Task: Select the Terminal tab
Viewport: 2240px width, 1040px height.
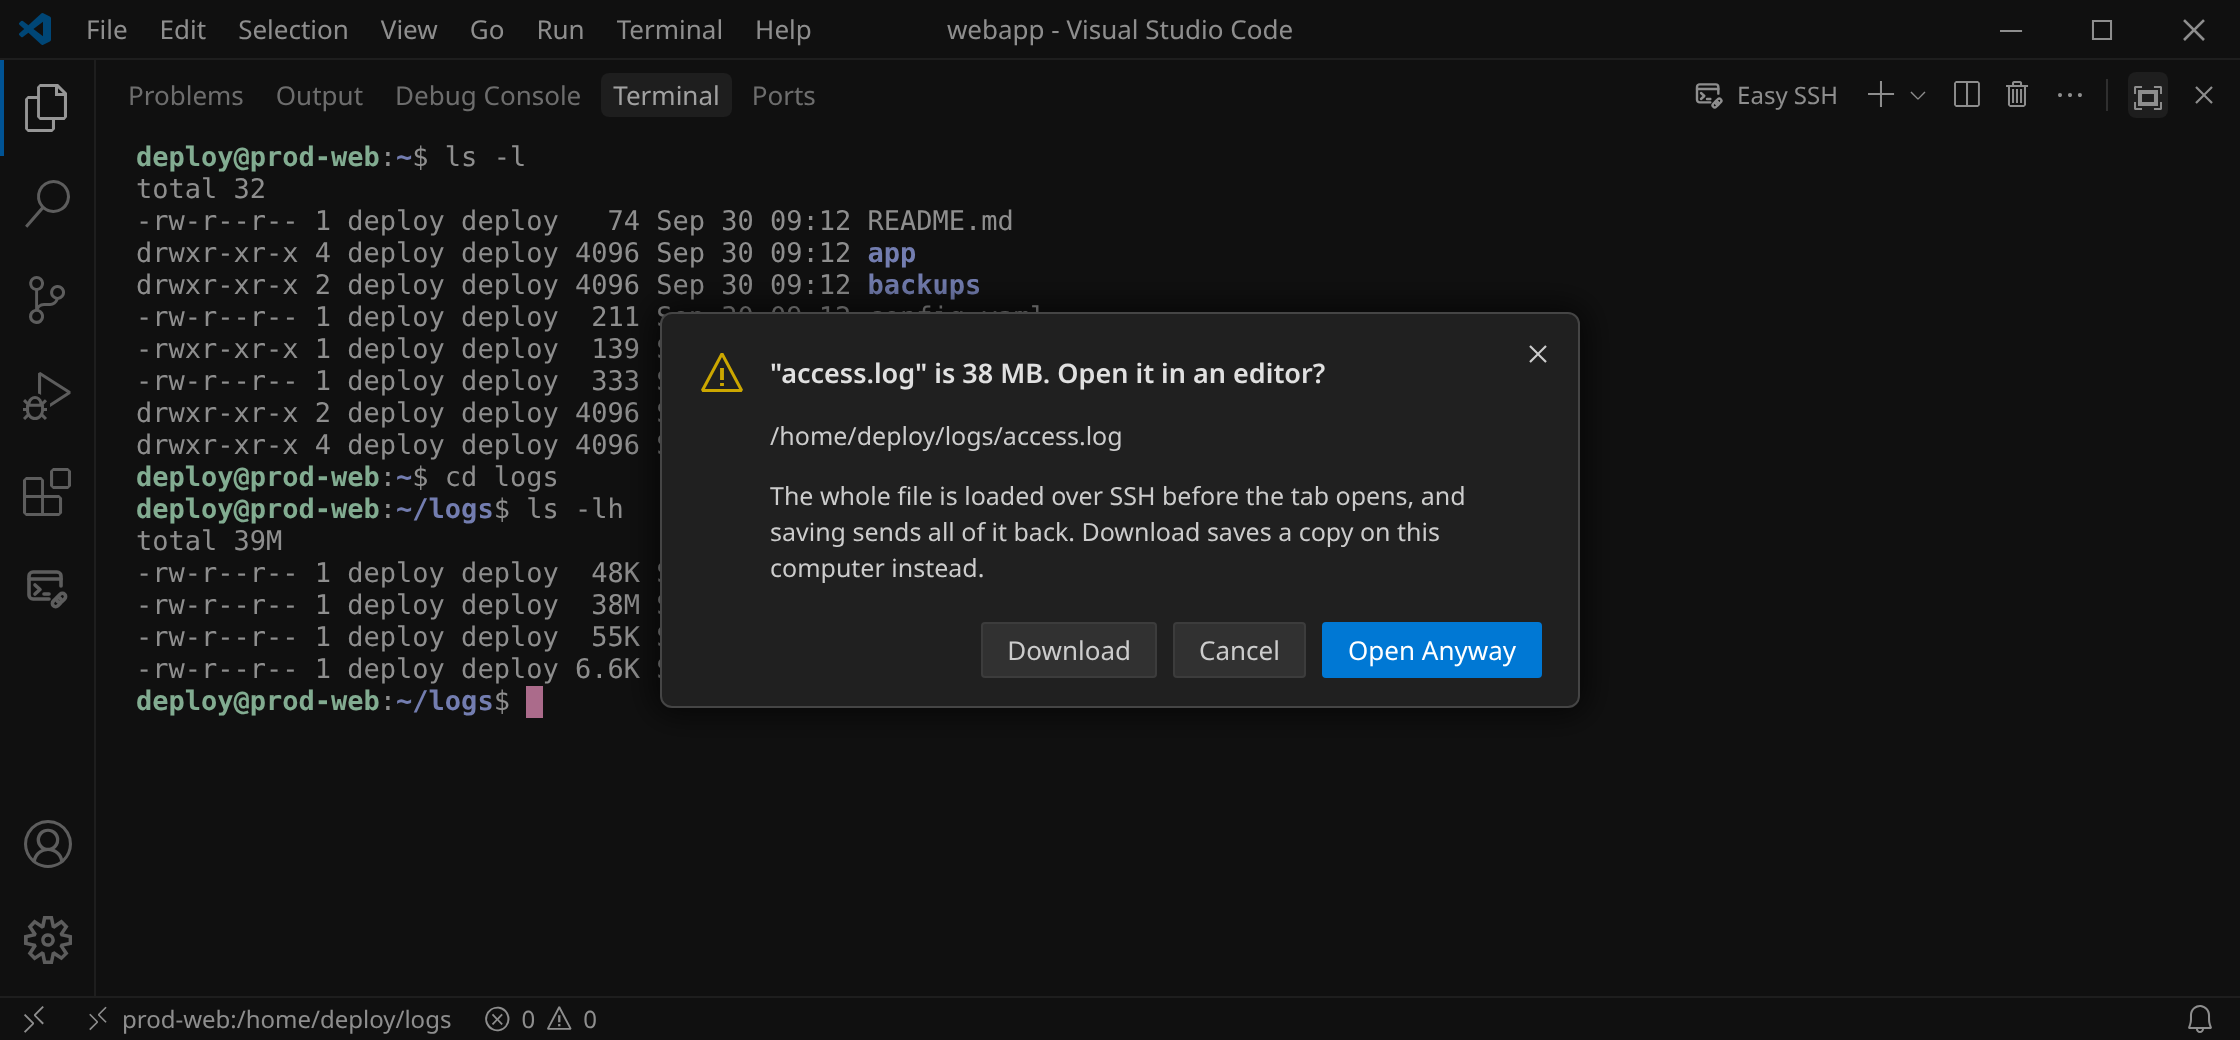Action: 666,96
